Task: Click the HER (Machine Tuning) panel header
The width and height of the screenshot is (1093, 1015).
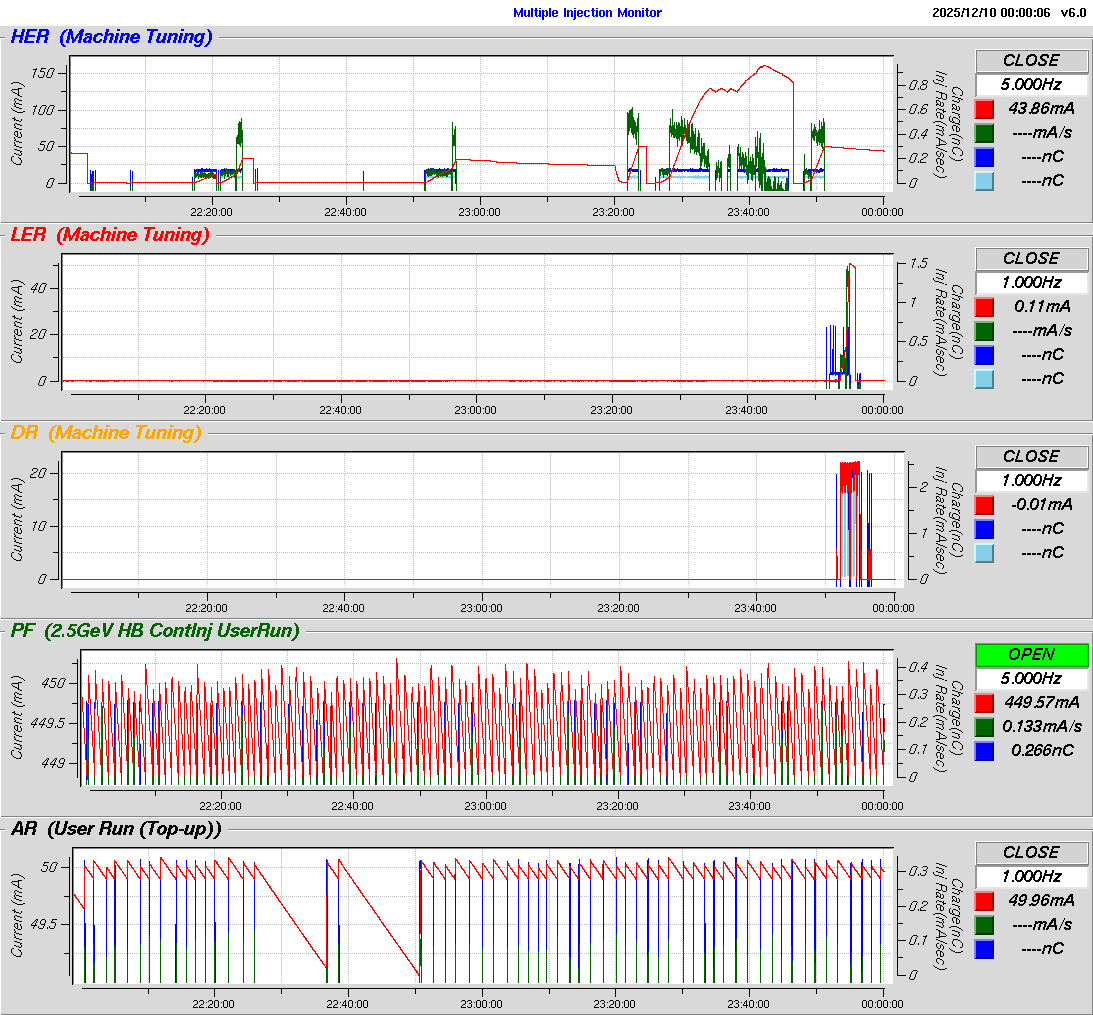Action: coord(111,38)
